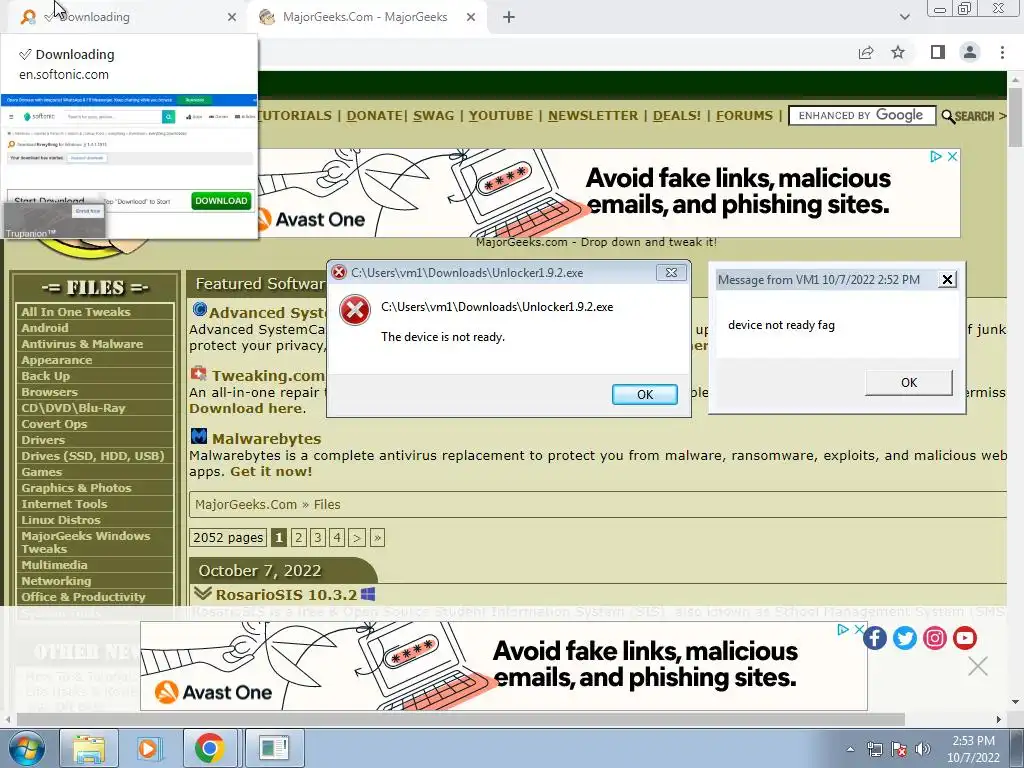Click DOWNLOAD button in softonic tab preview
Viewport: 1024px width, 768px height.
point(221,200)
